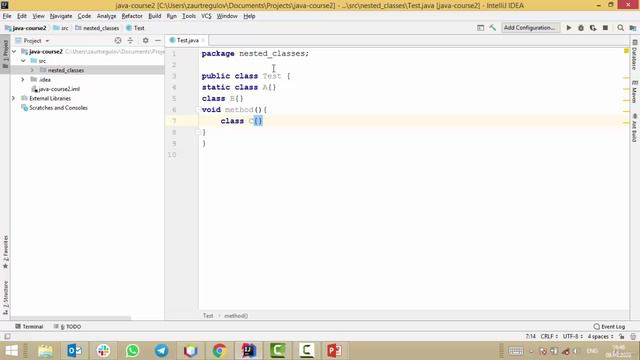640x360 pixels.
Task: Open the Build menu
Action: [154, 16]
